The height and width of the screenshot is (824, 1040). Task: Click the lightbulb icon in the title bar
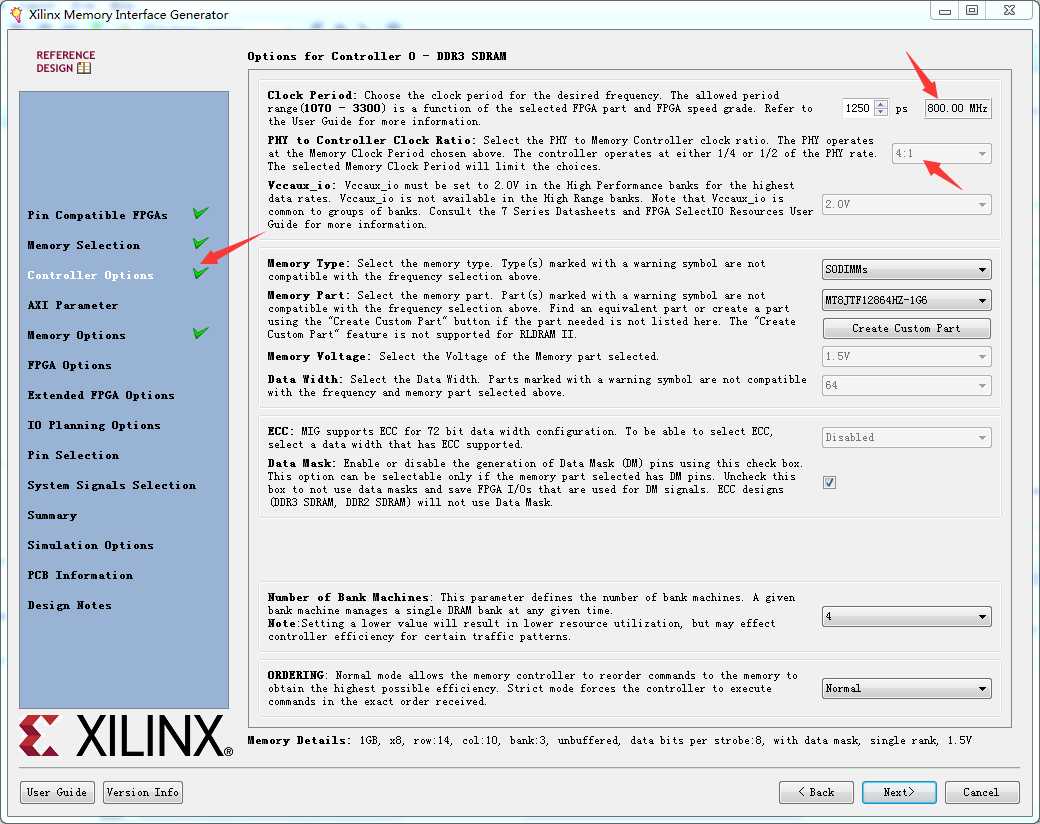point(17,15)
